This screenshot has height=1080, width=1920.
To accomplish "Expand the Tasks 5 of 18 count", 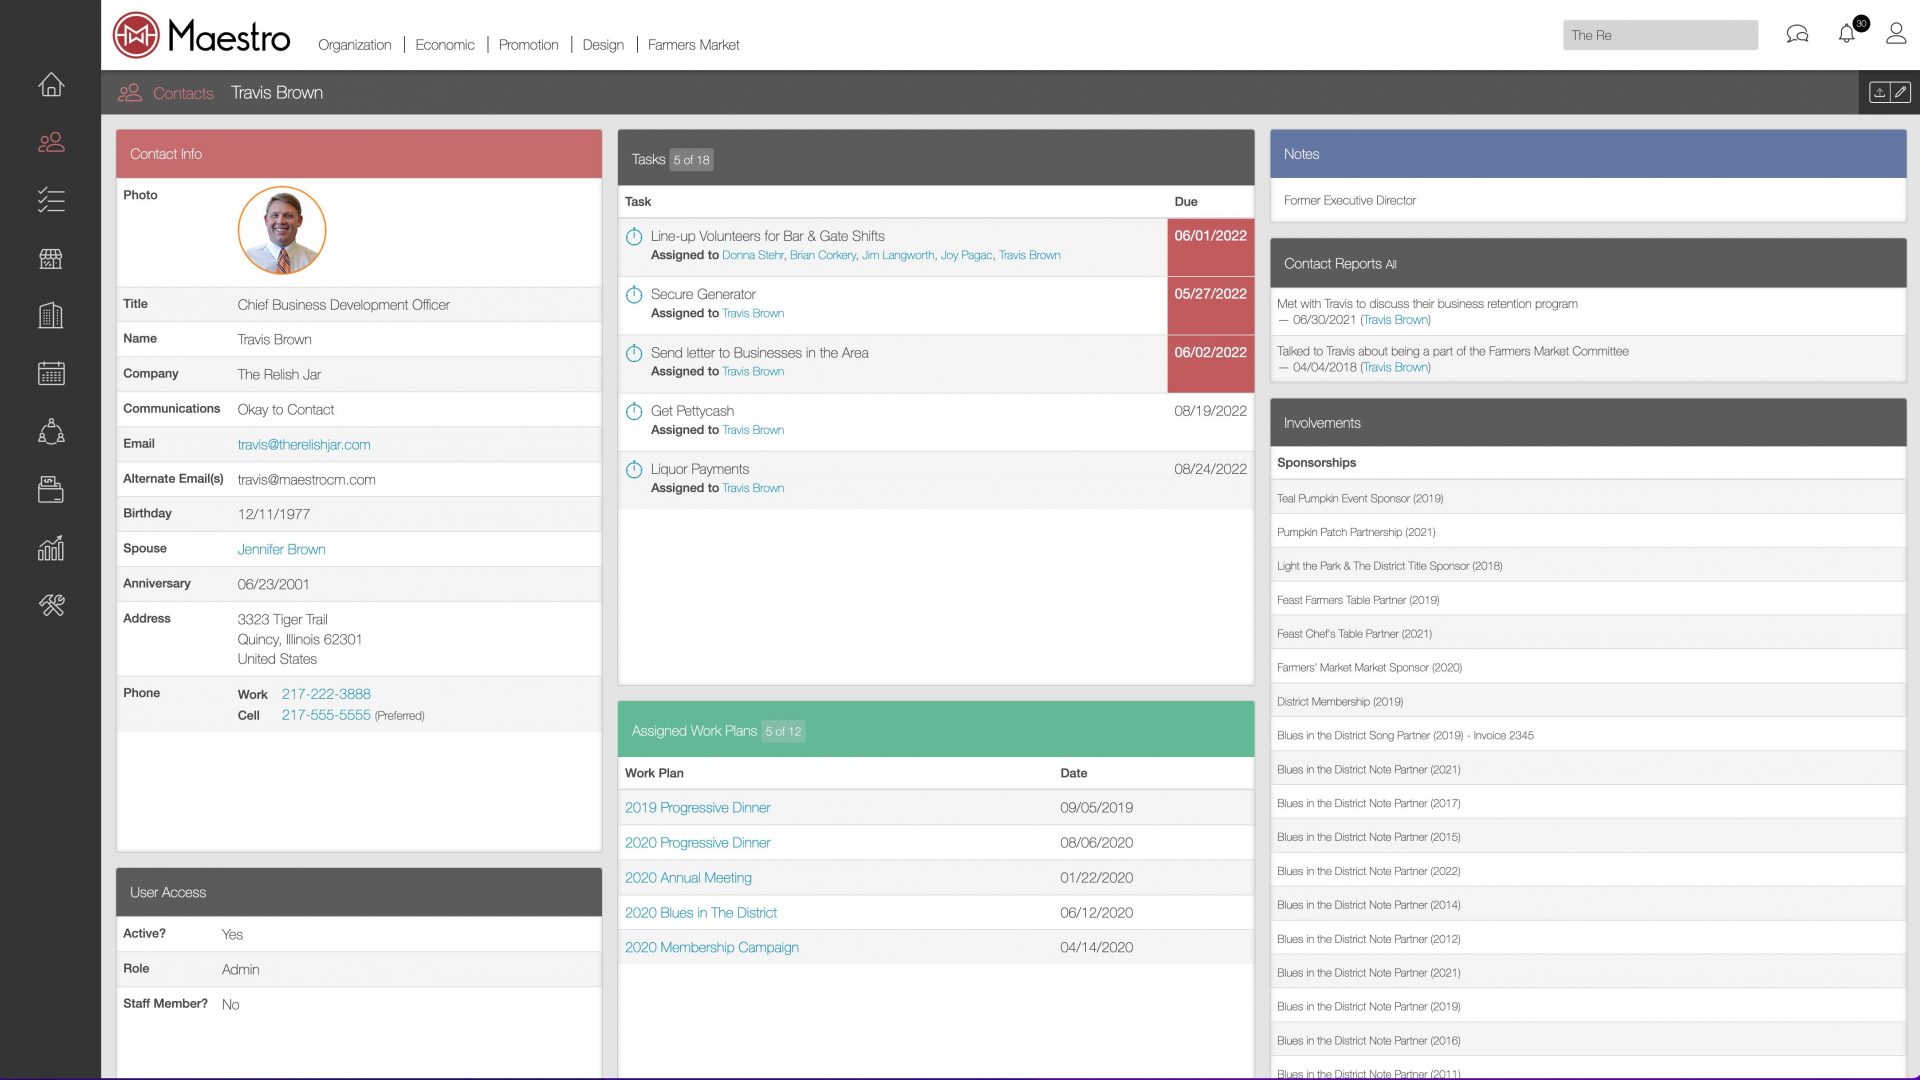I will [x=691, y=160].
